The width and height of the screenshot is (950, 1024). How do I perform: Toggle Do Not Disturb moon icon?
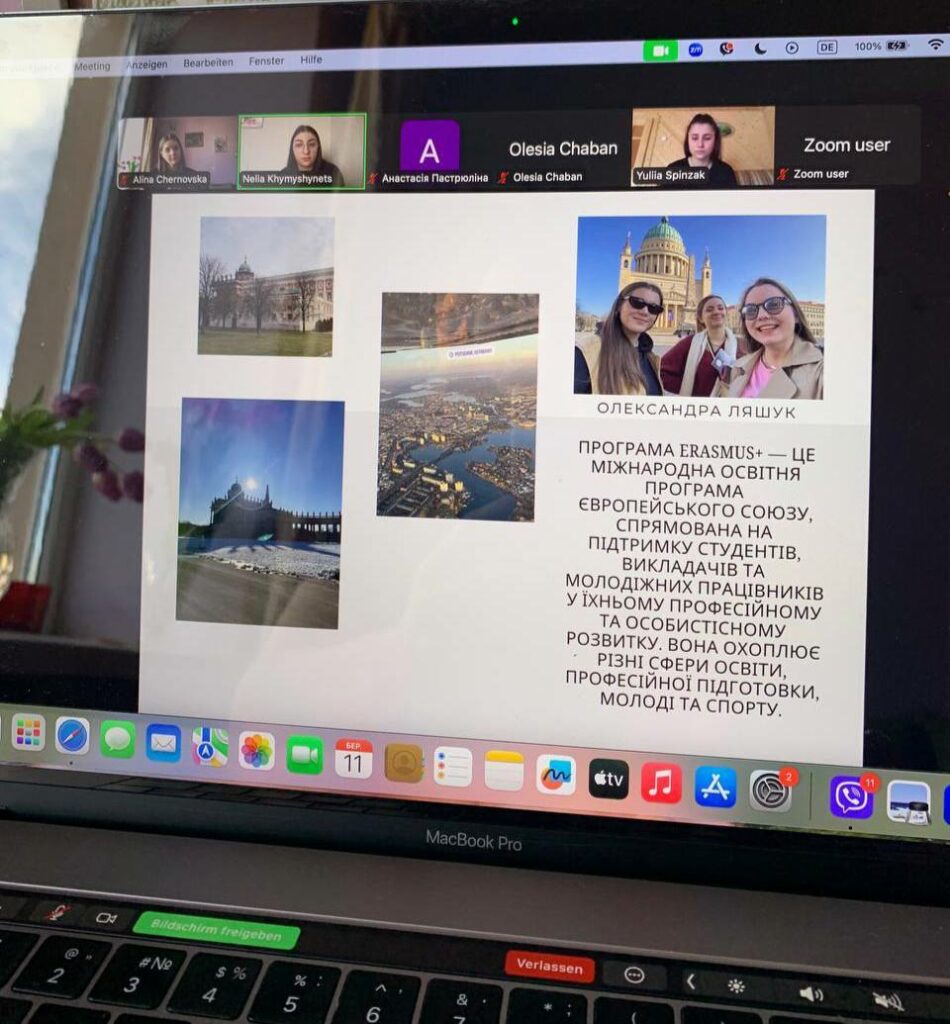(x=760, y=47)
